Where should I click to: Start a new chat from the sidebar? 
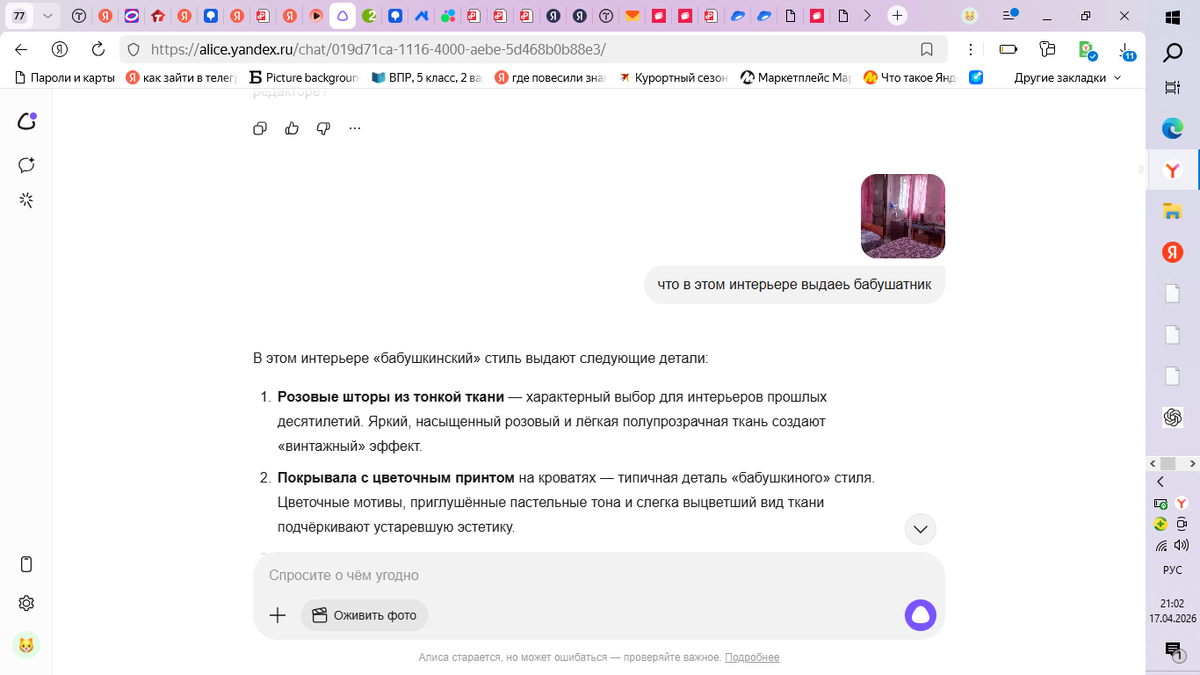pos(27,165)
